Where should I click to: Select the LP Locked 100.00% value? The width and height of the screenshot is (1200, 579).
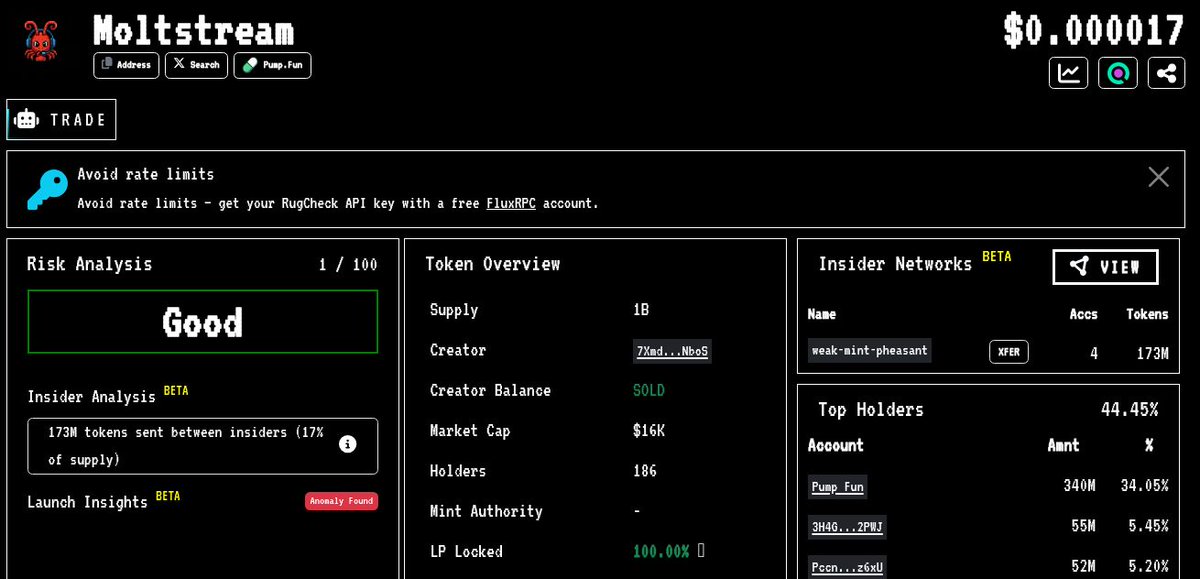tap(661, 551)
